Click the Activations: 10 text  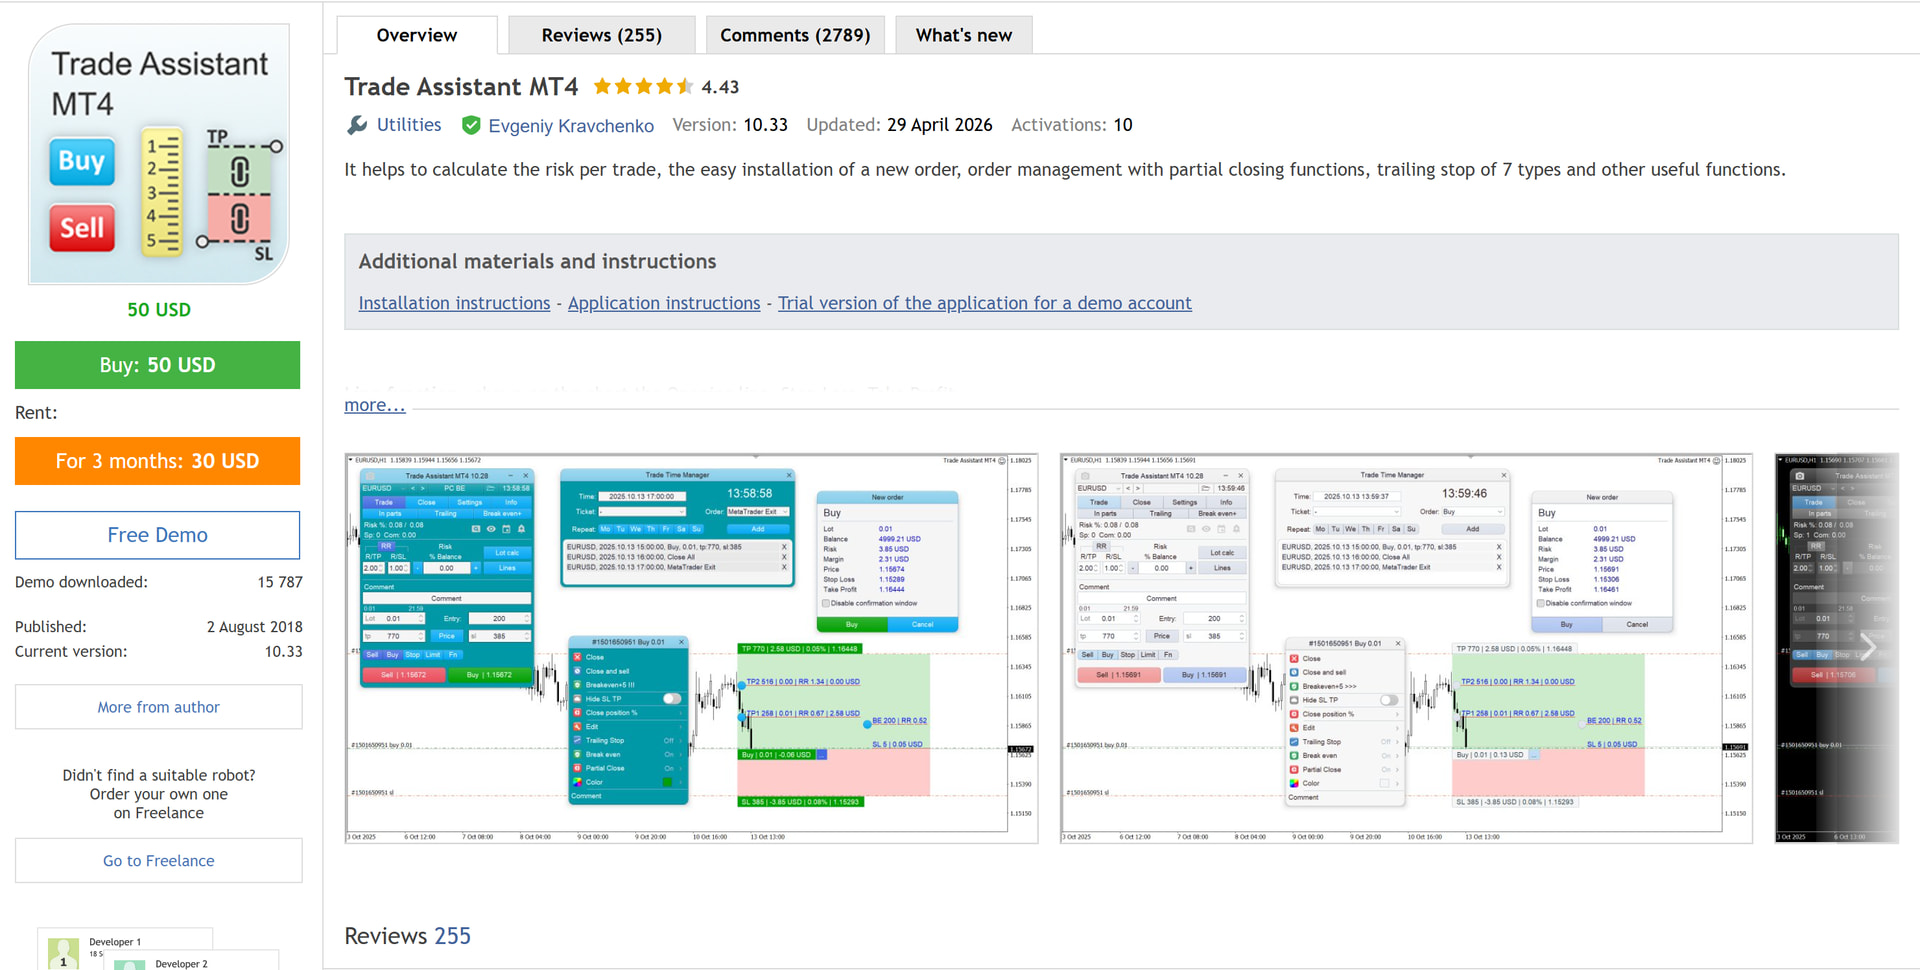click(x=1072, y=125)
